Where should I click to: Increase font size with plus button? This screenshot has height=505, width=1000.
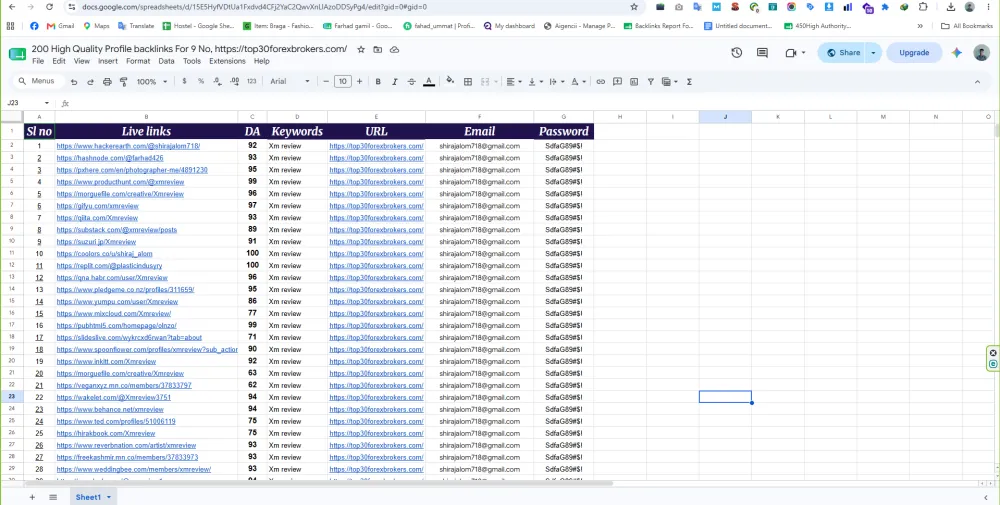[359, 82]
